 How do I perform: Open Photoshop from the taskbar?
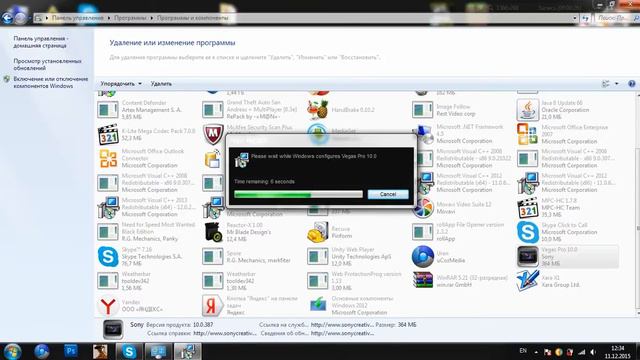coord(71,351)
